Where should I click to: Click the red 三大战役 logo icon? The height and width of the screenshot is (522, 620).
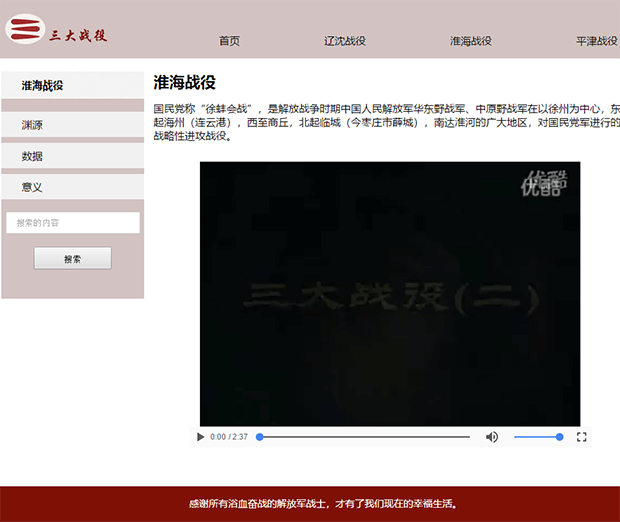pos(25,30)
